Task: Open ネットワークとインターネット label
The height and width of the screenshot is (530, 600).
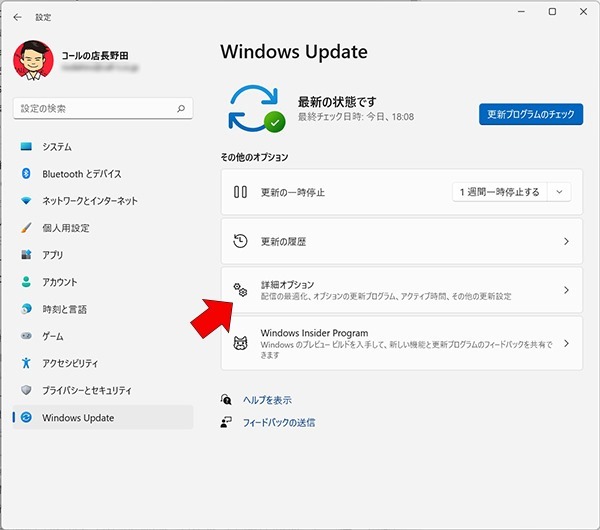Action: click(90, 201)
